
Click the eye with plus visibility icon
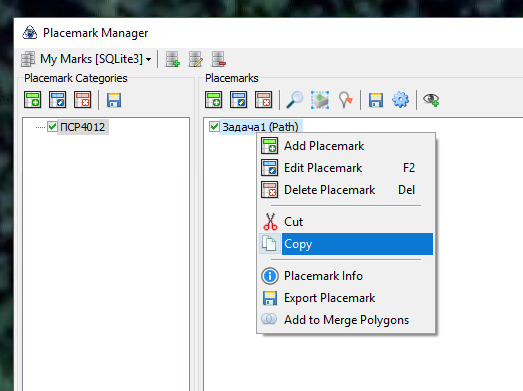coord(431,100)
